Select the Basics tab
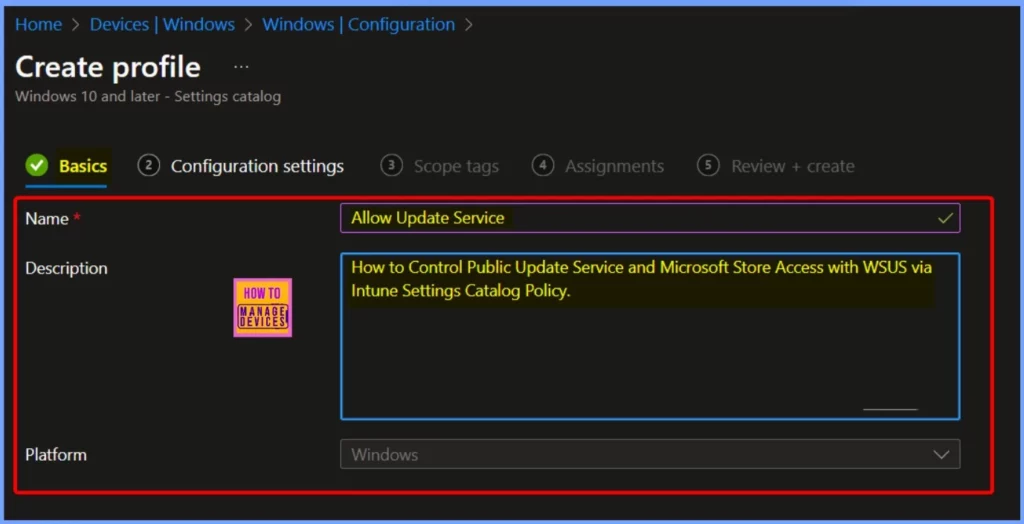 pos(83,166)
